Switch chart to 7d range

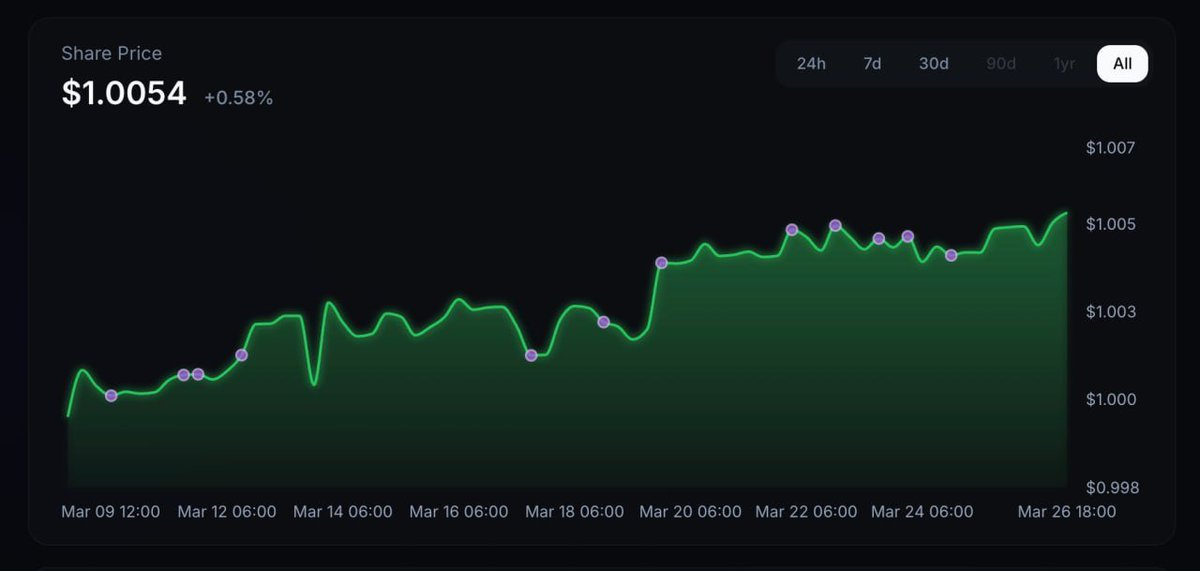[x=872, y=64]
